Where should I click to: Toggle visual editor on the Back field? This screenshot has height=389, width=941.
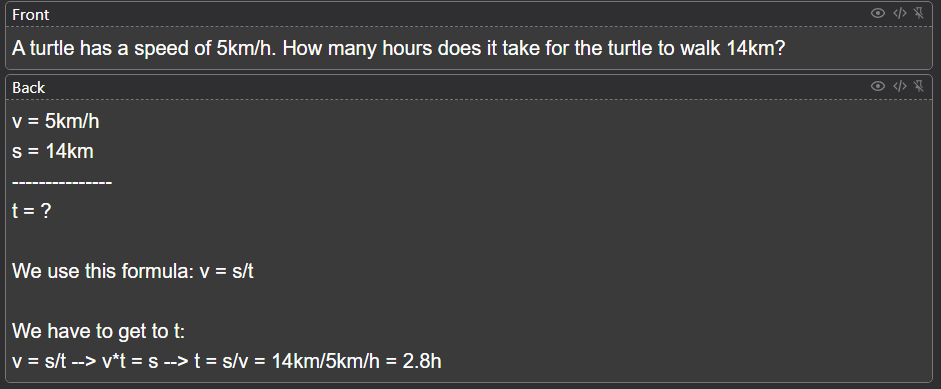point(877,86)
